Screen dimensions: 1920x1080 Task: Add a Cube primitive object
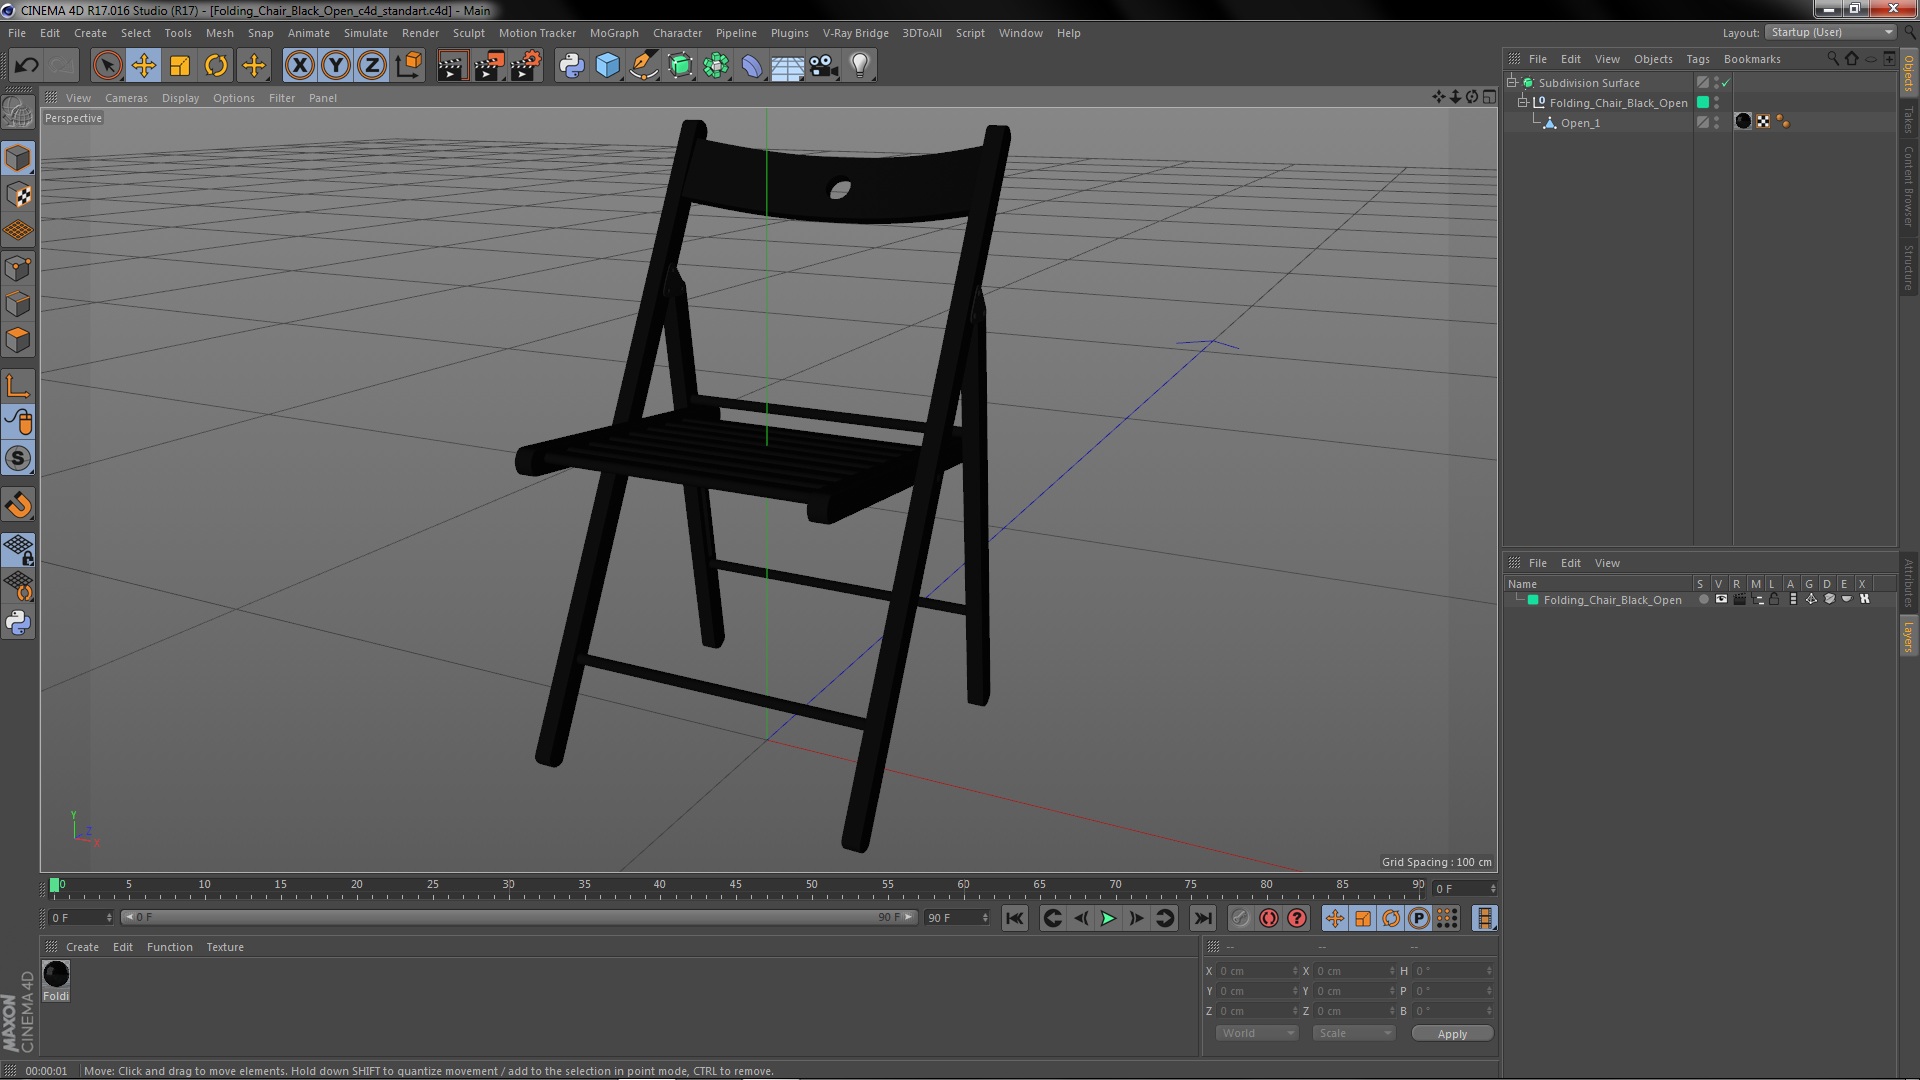click(x=607, y=66)
